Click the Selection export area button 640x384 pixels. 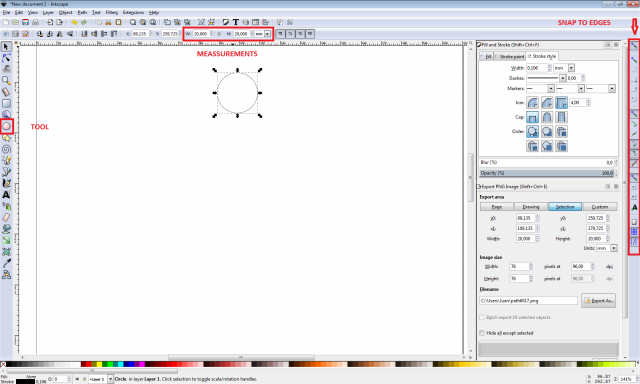coord(565,207)
